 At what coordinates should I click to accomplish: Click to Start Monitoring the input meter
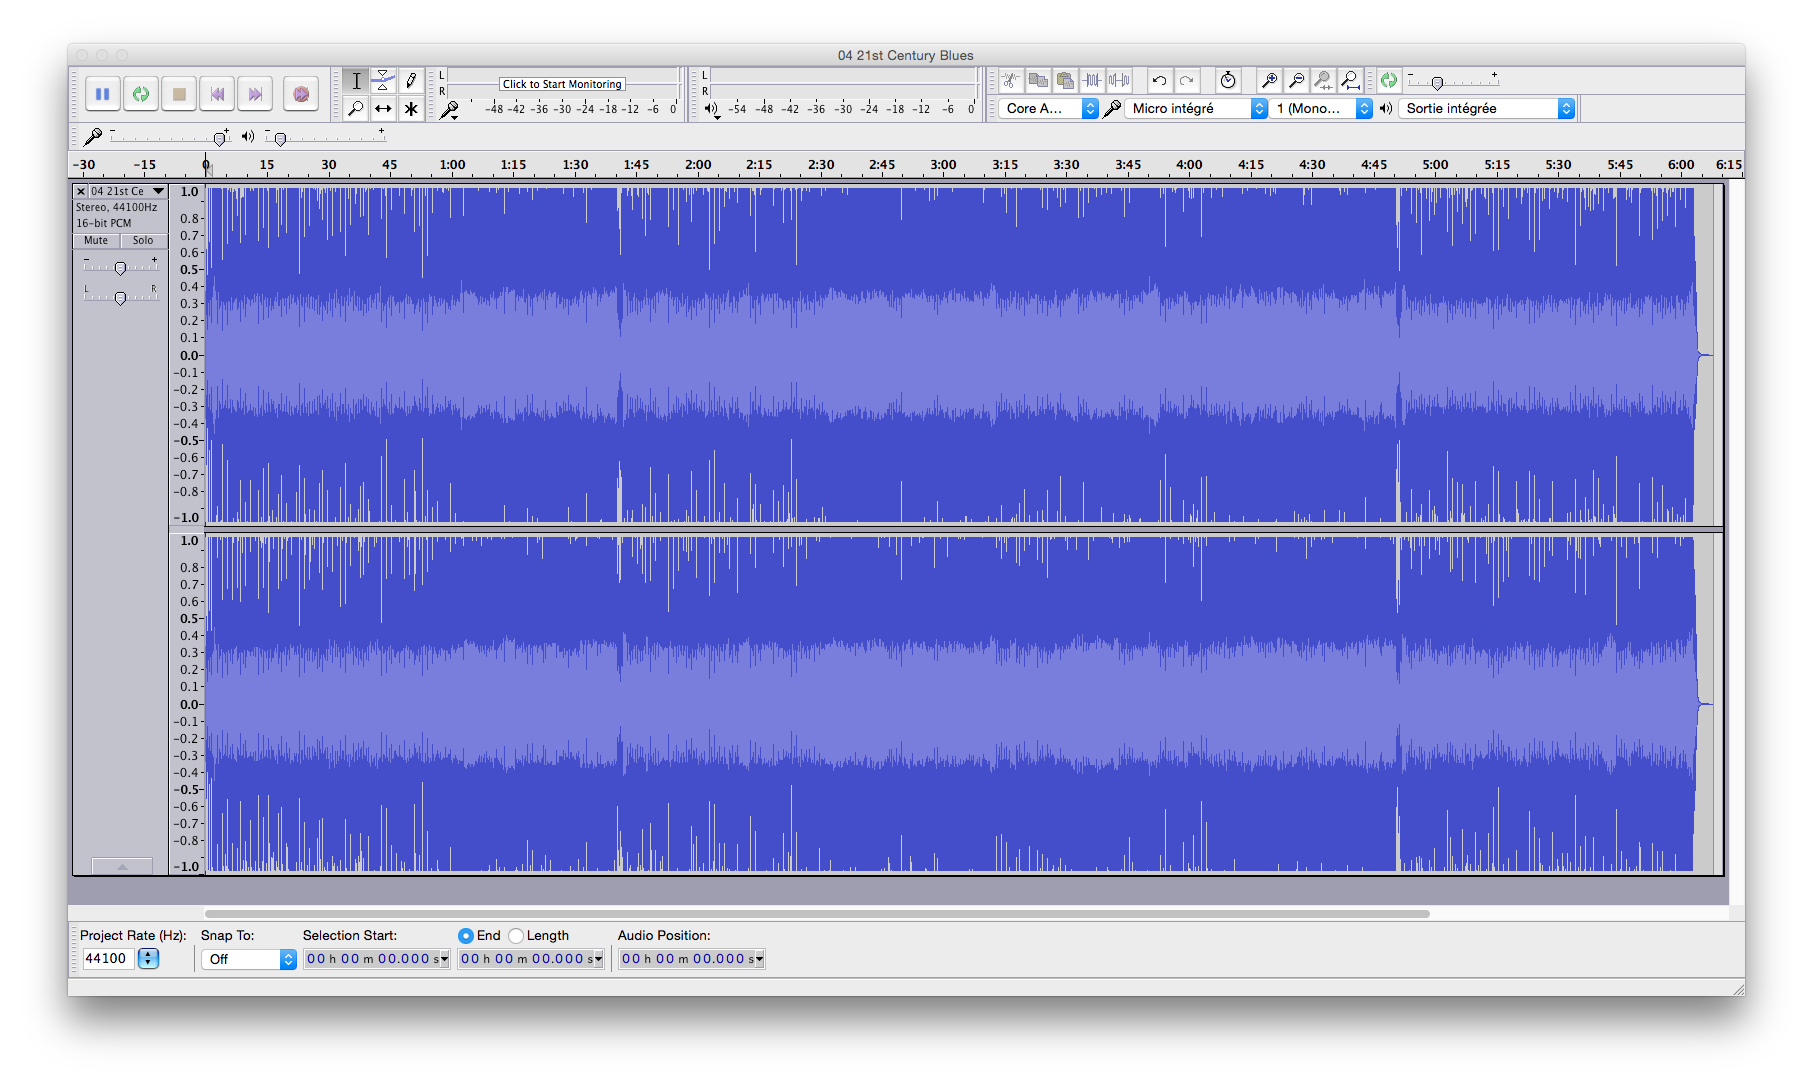click(x=561, y=84)
